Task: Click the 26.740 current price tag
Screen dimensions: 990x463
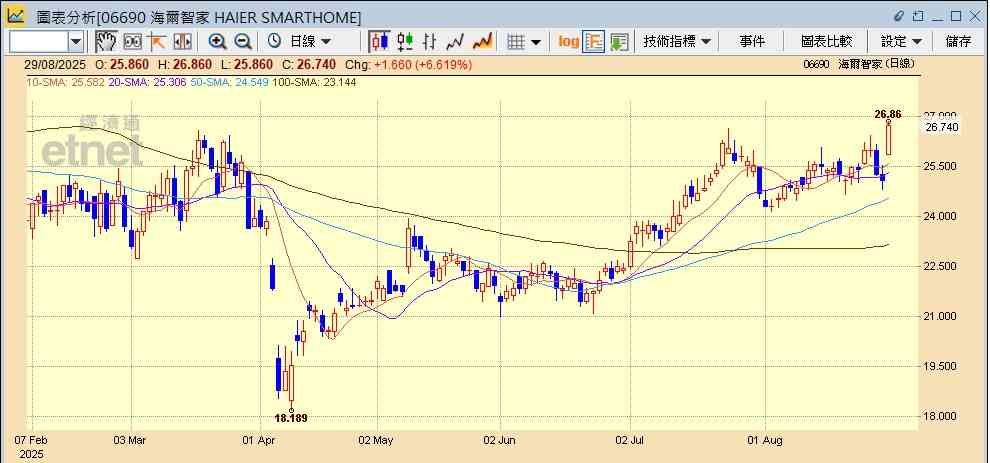Action: [x=942, y=127]
